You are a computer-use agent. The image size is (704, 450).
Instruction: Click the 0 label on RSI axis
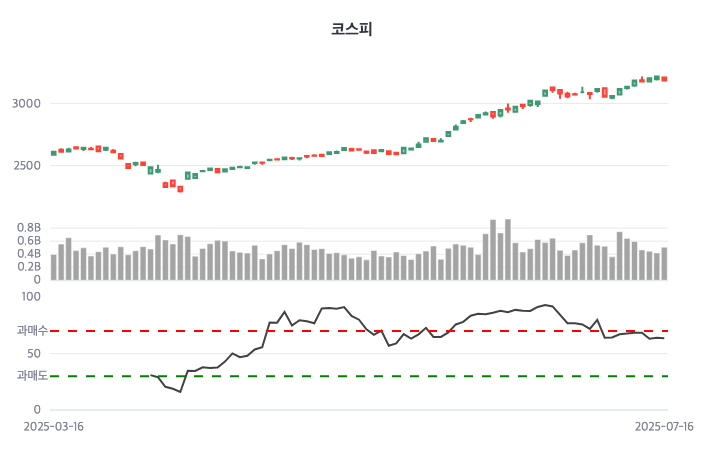(37, 410)
